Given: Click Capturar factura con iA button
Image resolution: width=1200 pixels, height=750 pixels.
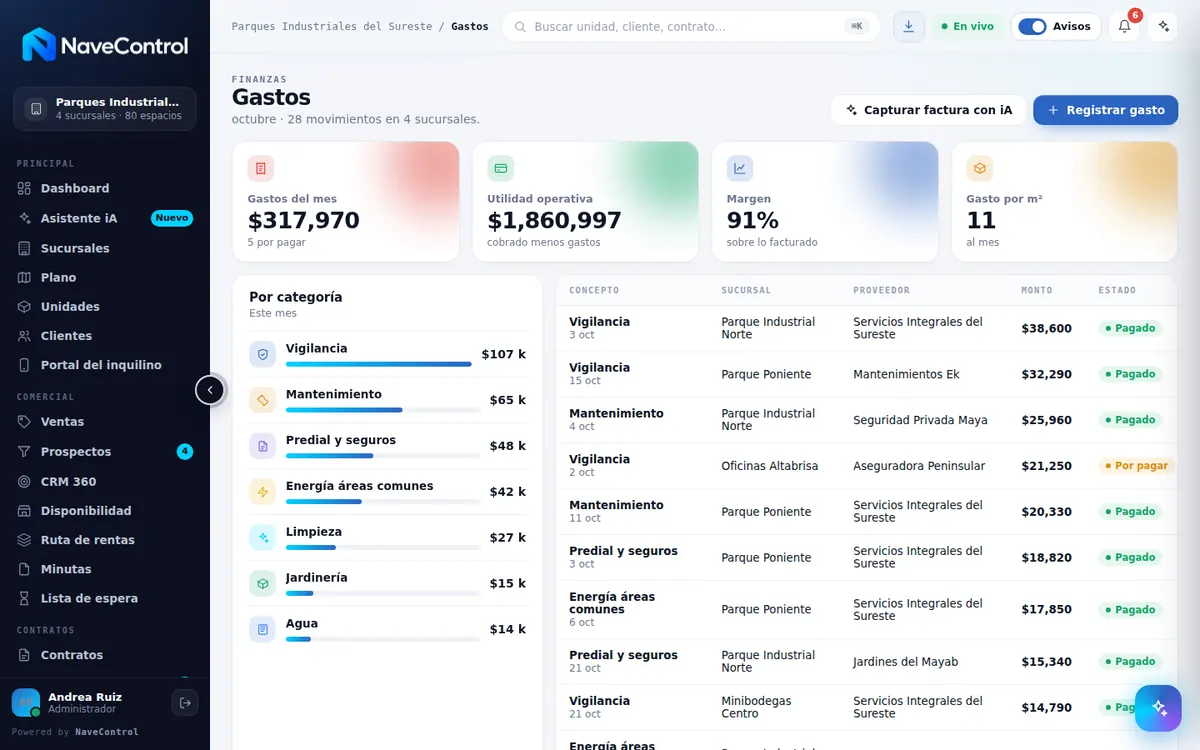Looking at the screenshot, I should tap(928, 110).
